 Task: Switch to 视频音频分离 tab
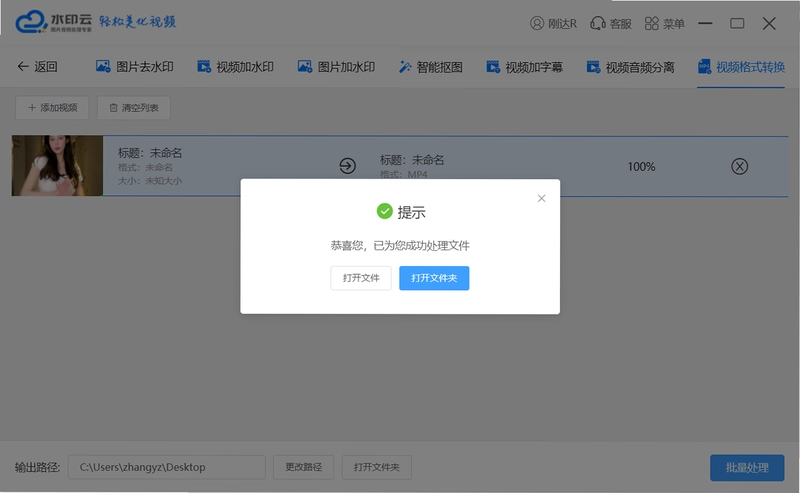[630, 67]
